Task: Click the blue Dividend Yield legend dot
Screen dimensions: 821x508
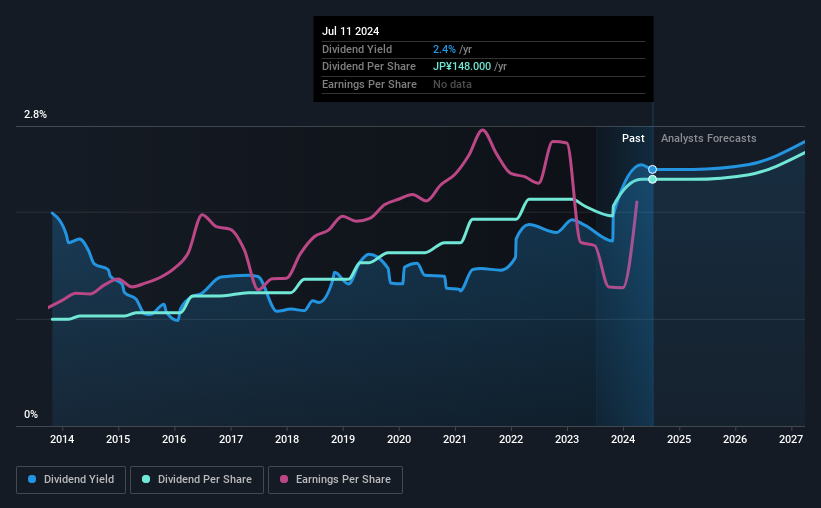Action: 32,479
